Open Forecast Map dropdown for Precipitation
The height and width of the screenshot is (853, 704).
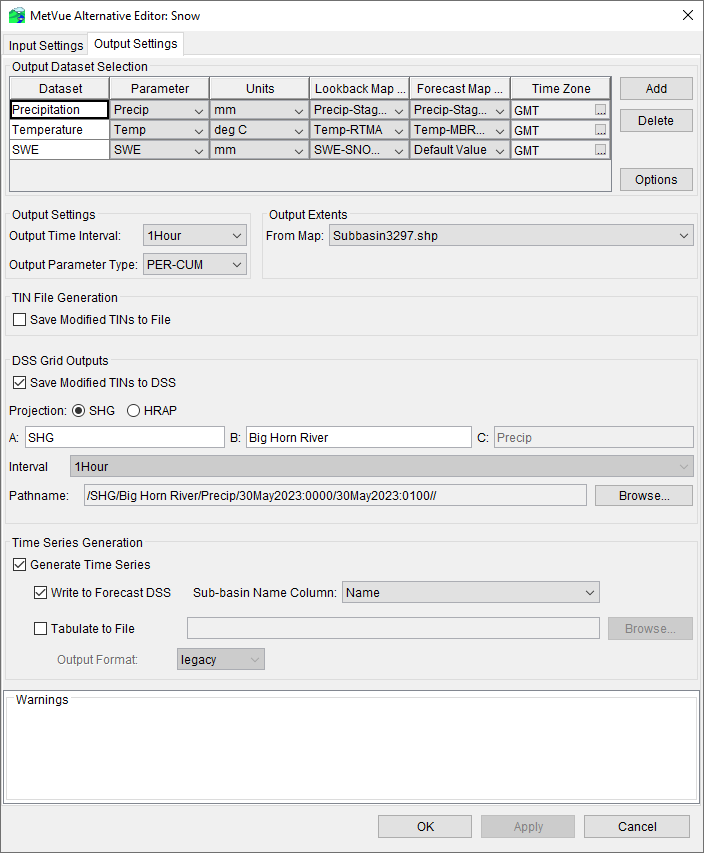click(x=460, y=110)
